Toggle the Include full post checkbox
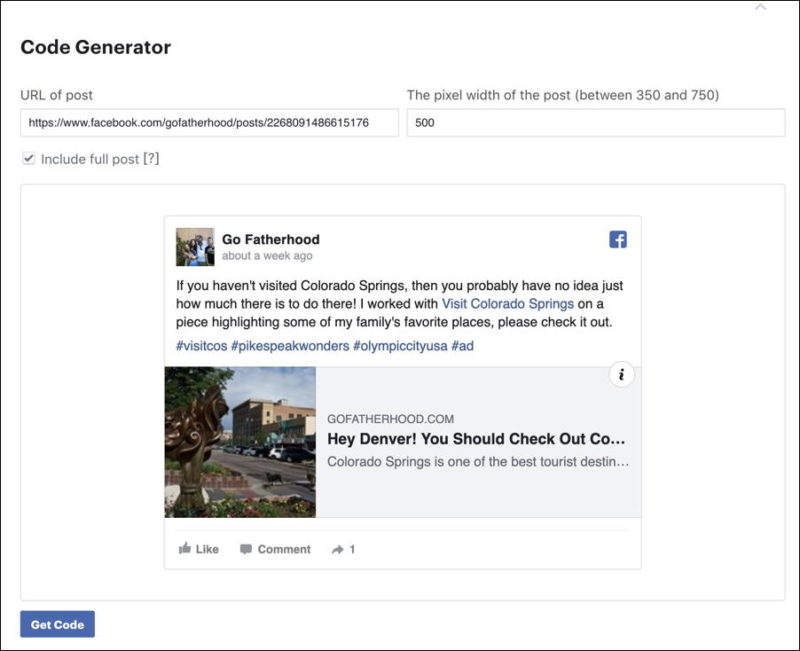The width and height of the screenshot is (800, 651). point(29,158)
